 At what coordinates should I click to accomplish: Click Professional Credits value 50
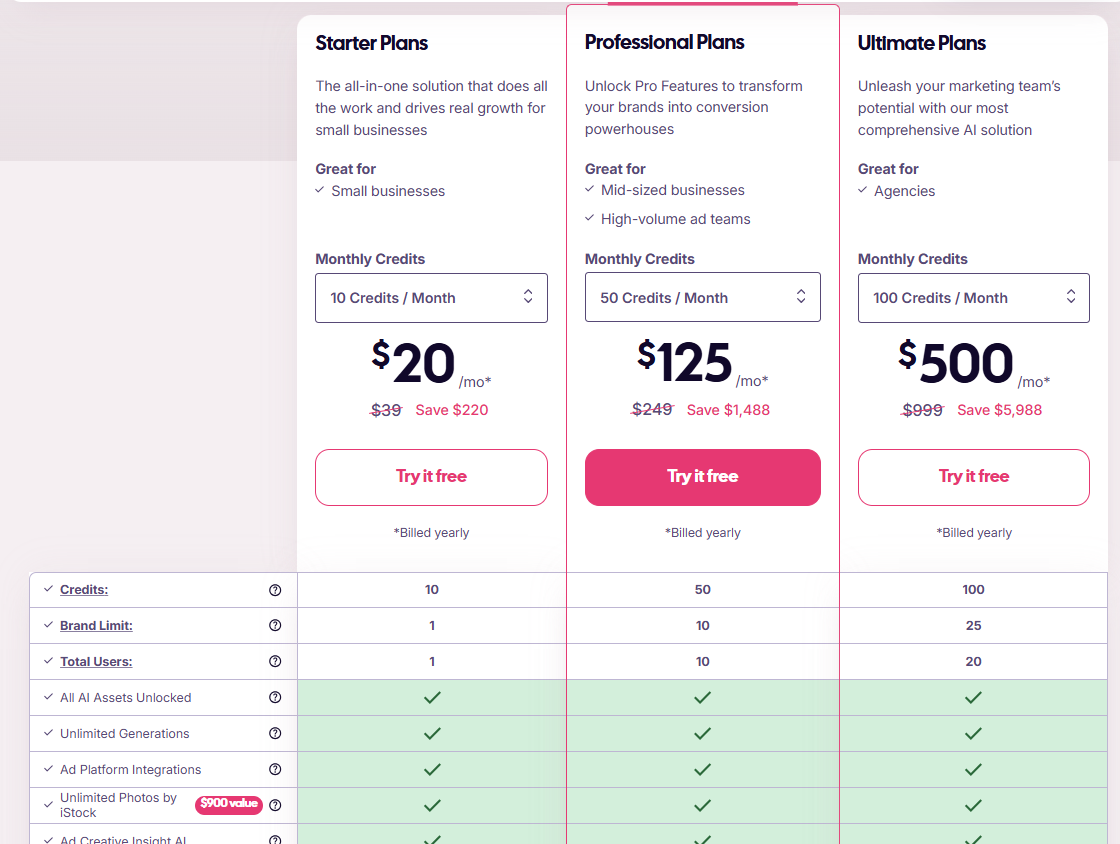pos(703,590)
